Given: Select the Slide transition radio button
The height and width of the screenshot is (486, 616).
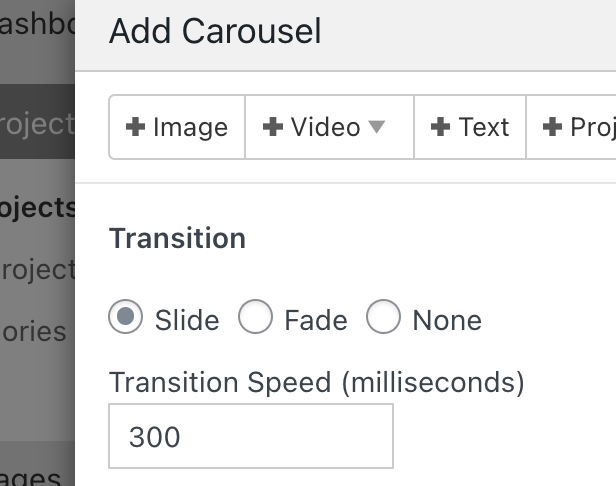Looking at the screenshot, I should [x=126, y=318].
